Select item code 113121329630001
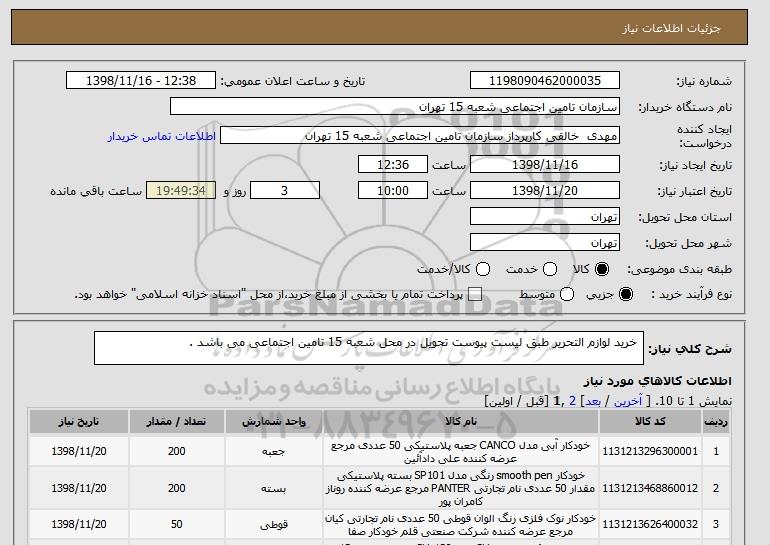 (650, 451)
